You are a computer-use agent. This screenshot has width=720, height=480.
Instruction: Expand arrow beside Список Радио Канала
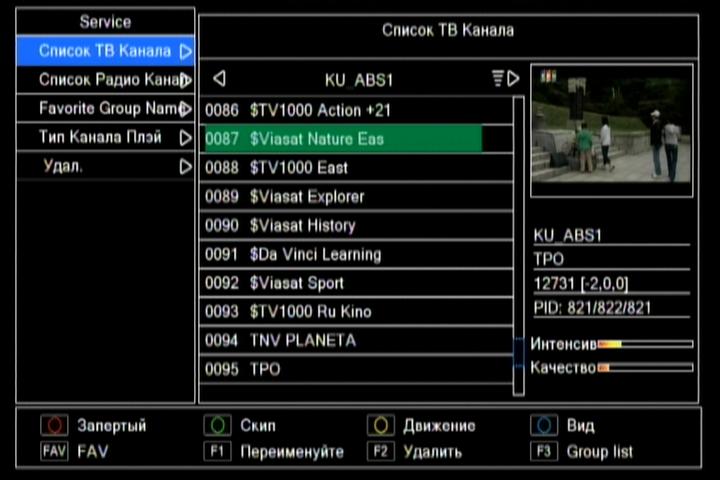tap(186, 80)
